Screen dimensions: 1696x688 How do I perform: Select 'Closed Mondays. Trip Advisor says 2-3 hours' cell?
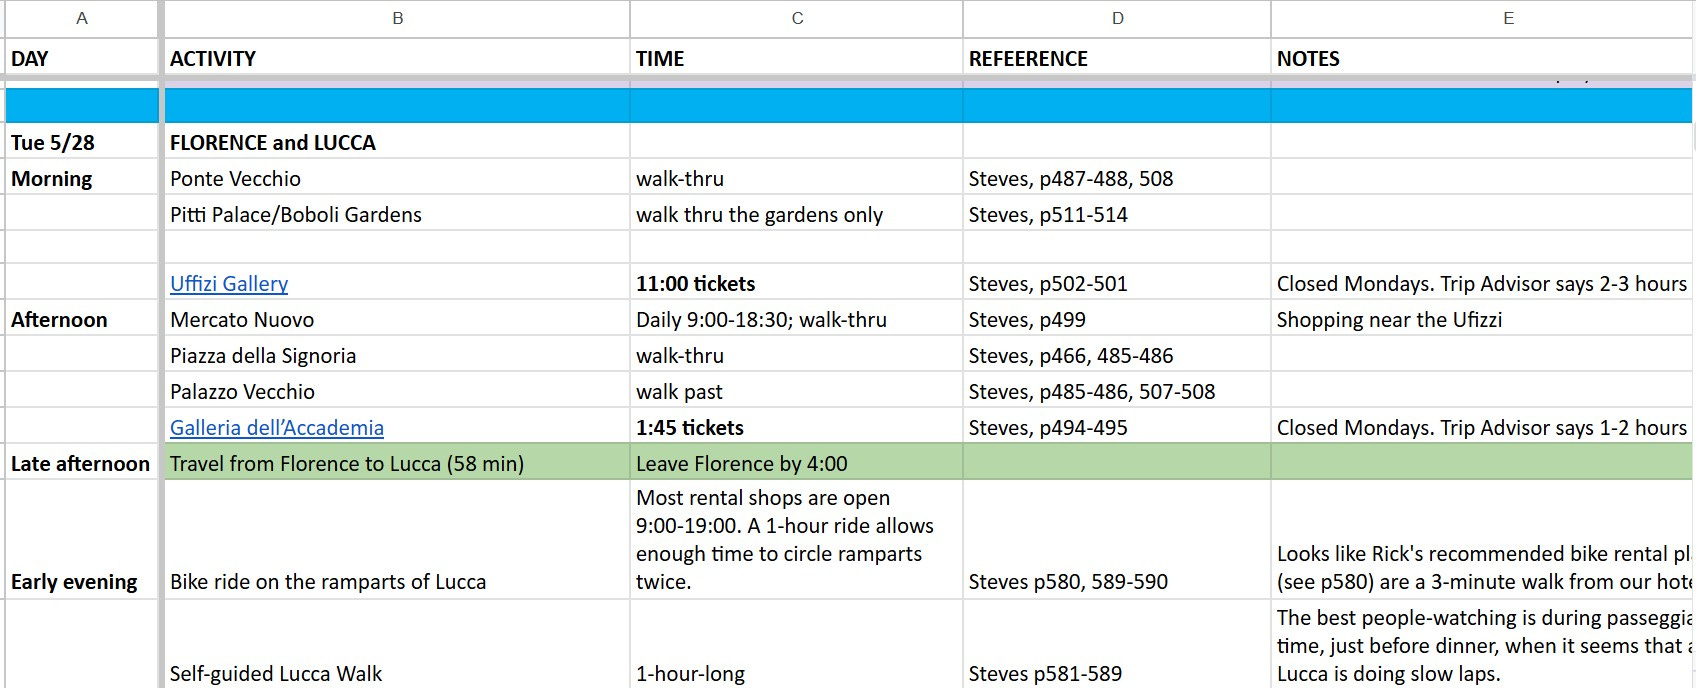[1484, 283]
